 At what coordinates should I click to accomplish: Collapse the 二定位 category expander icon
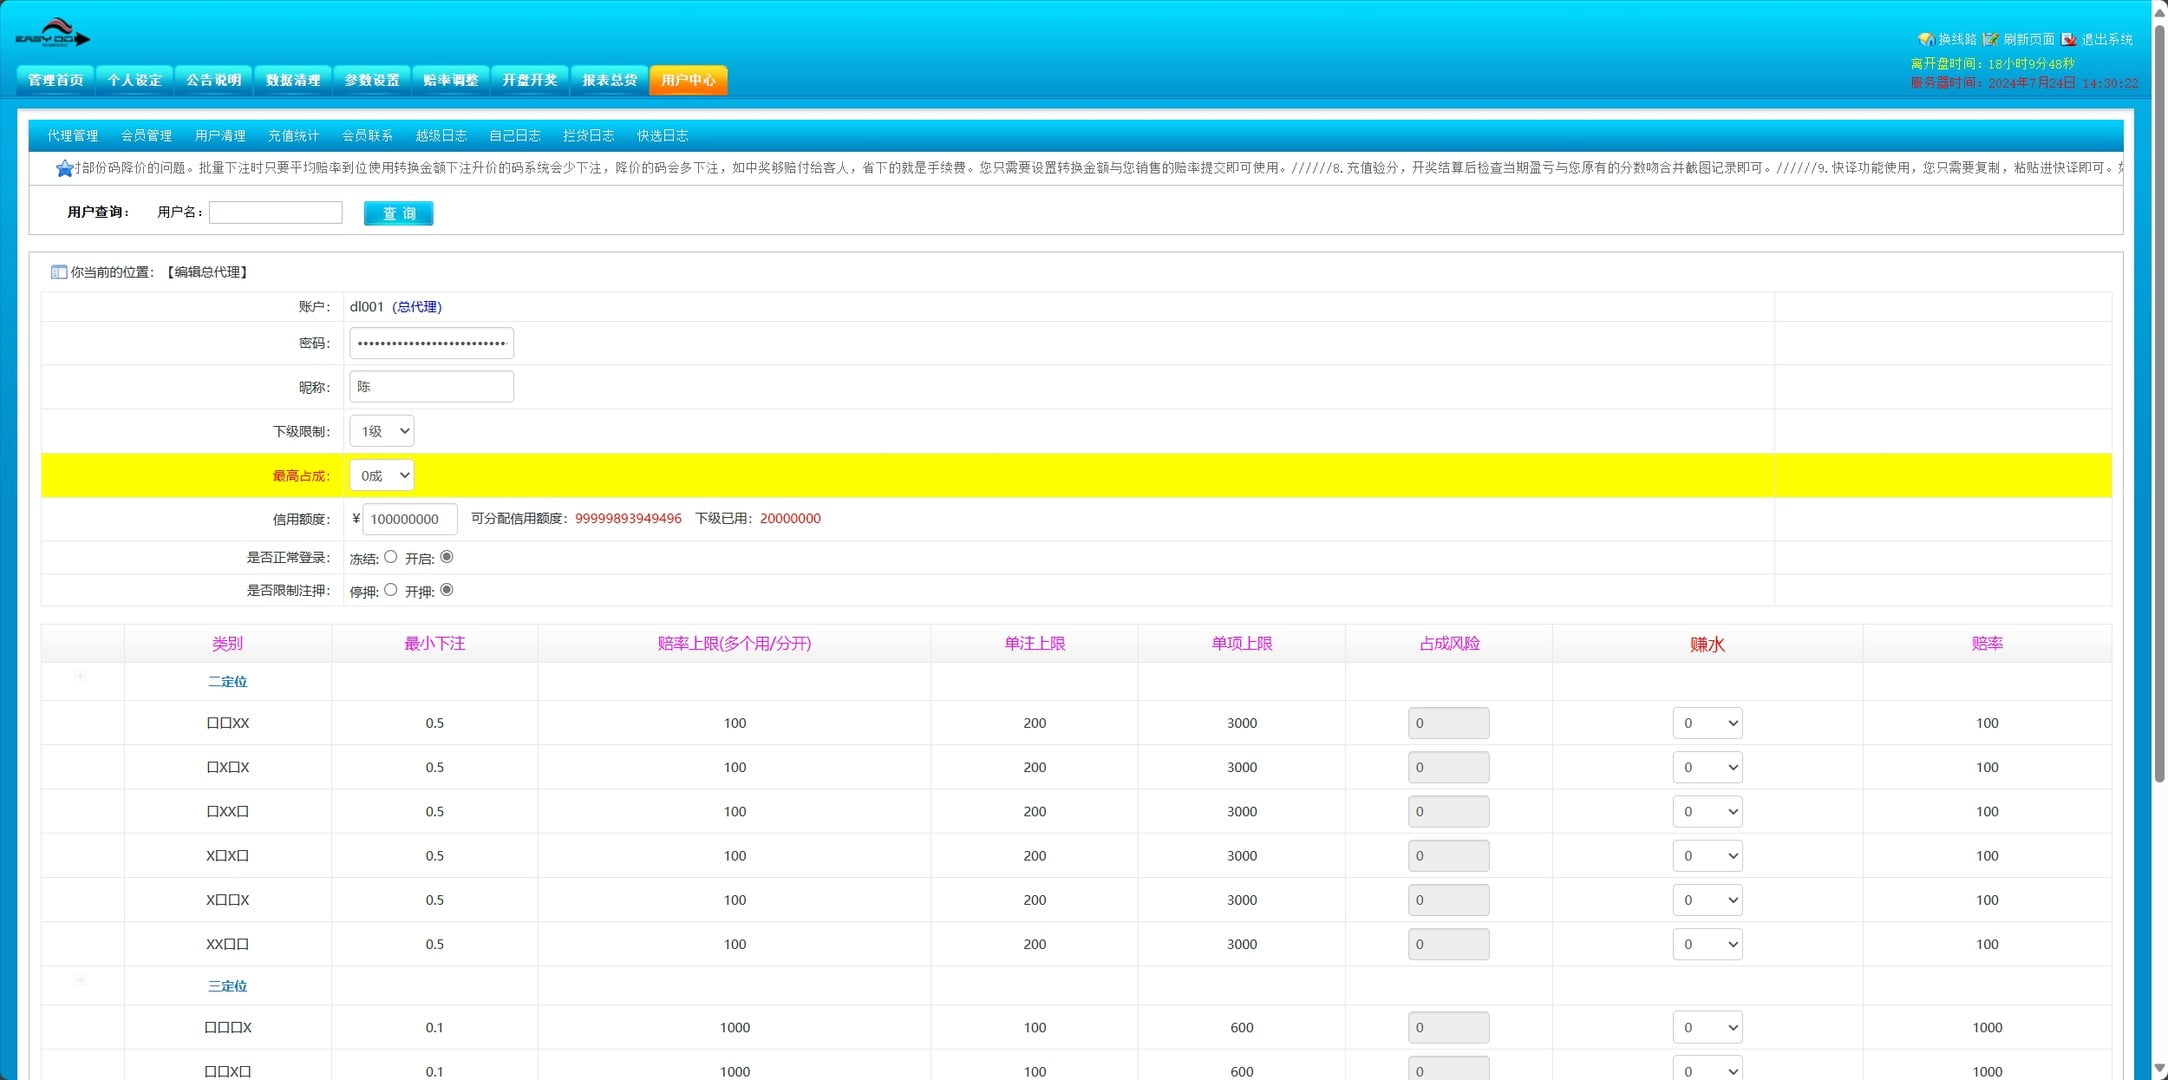pos(80,676)
